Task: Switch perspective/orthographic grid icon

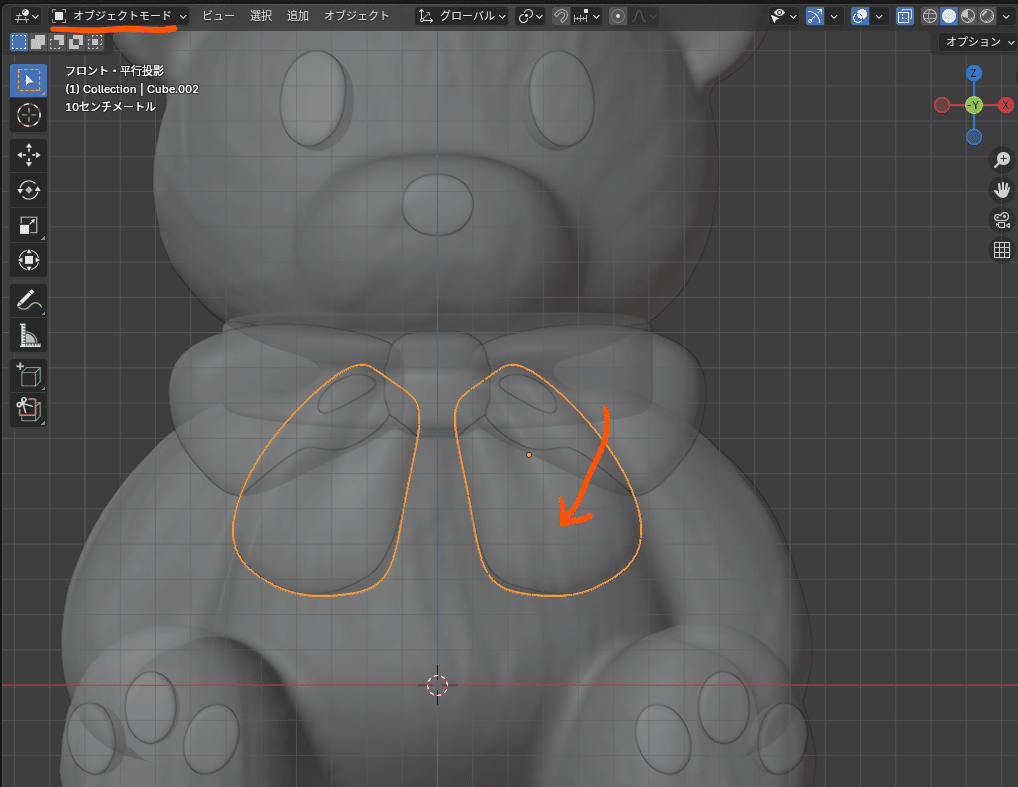Action: (x=1002, y=250)
